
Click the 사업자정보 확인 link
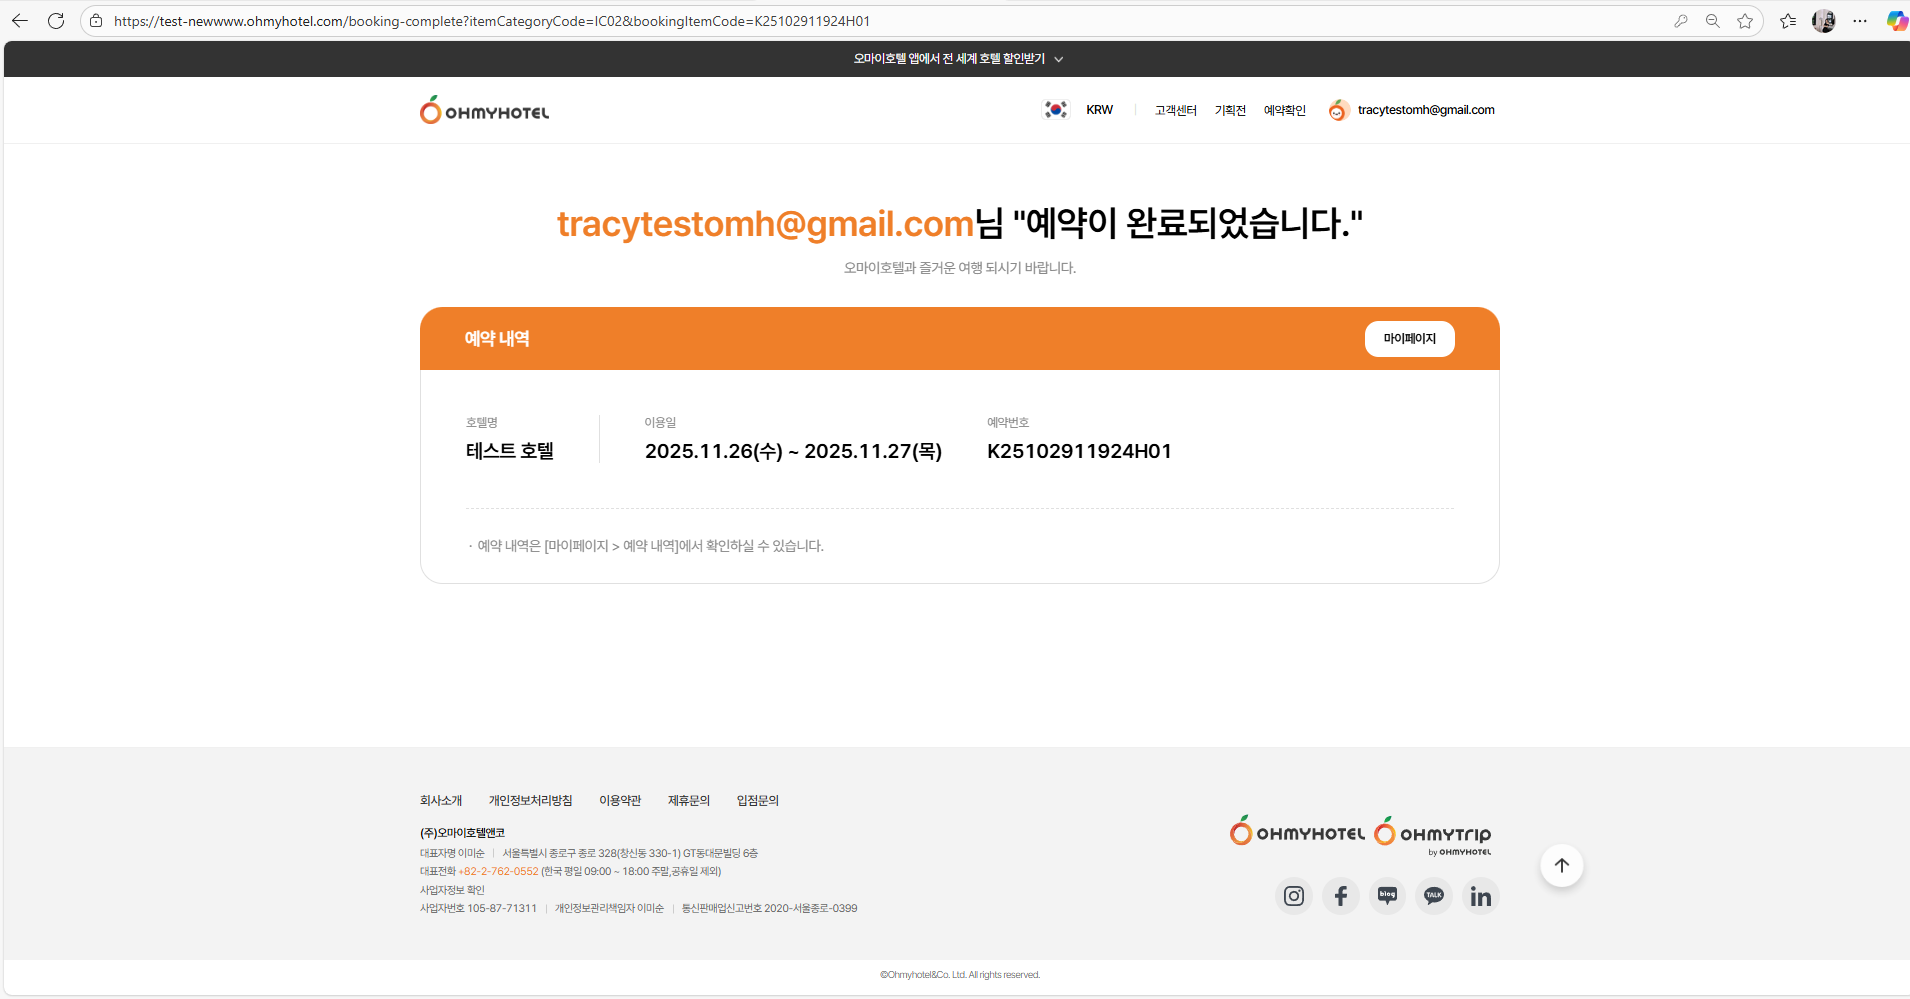click(452, 890)
